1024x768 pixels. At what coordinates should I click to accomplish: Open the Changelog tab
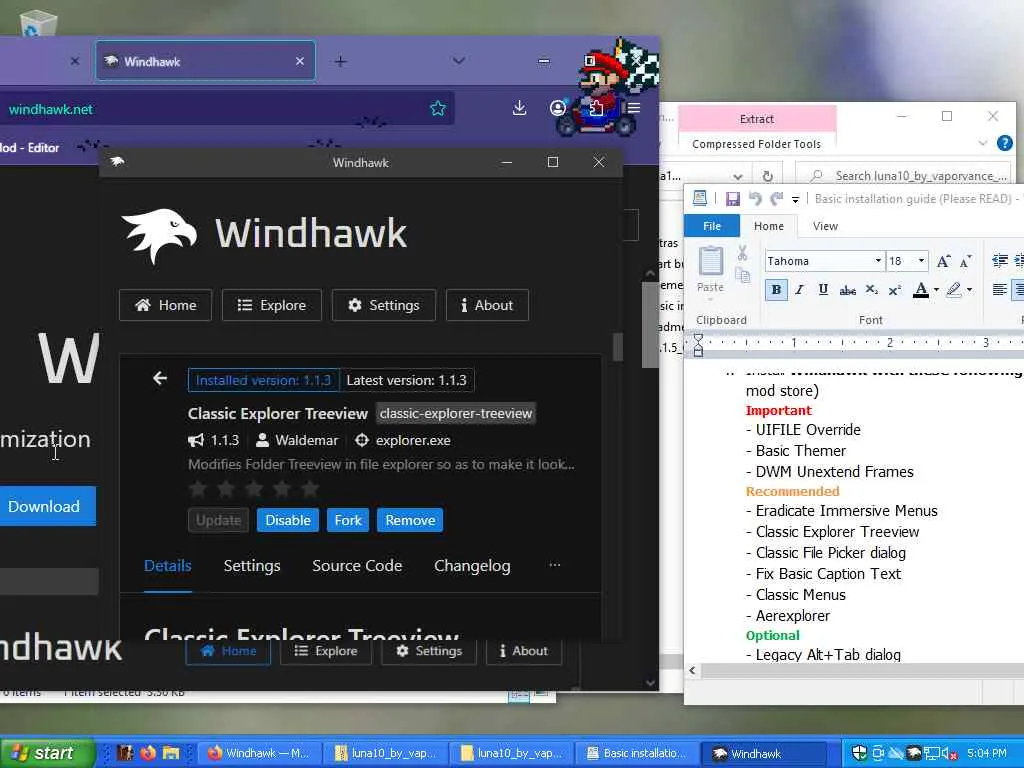(x=472, y=566)
